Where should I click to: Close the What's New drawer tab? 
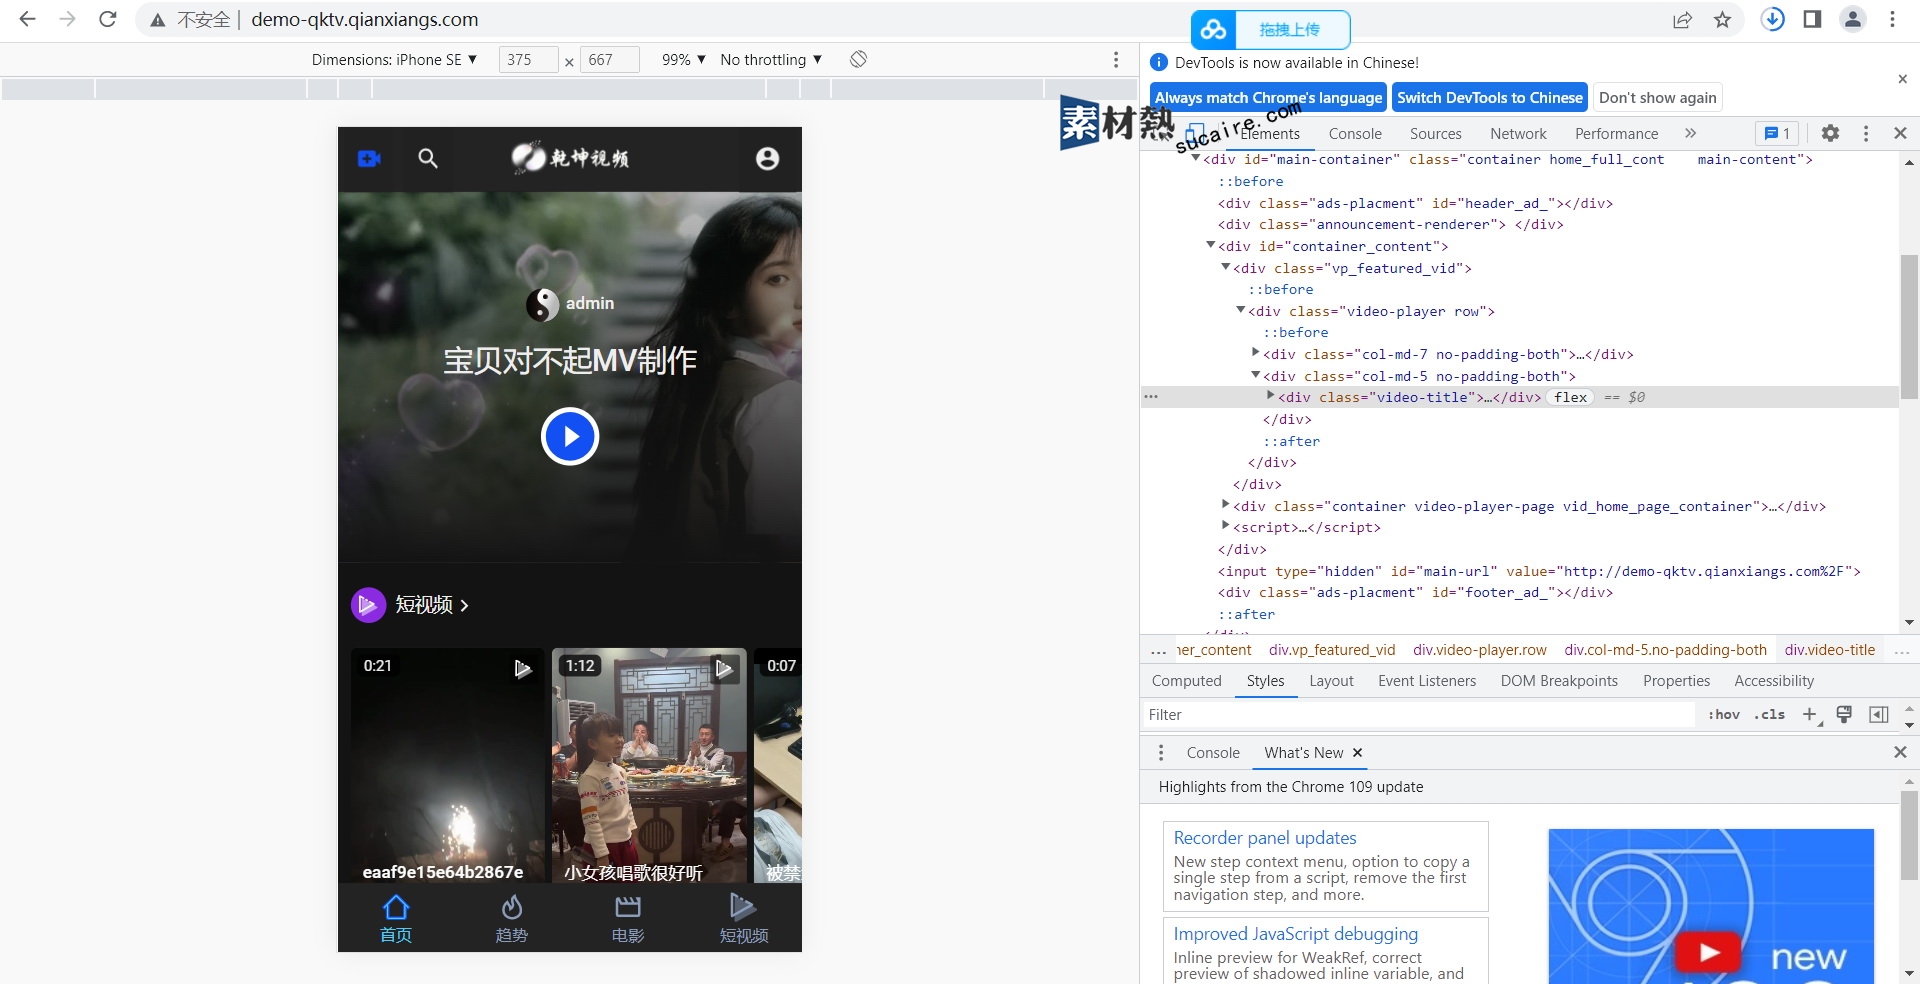pos(1357,753)
